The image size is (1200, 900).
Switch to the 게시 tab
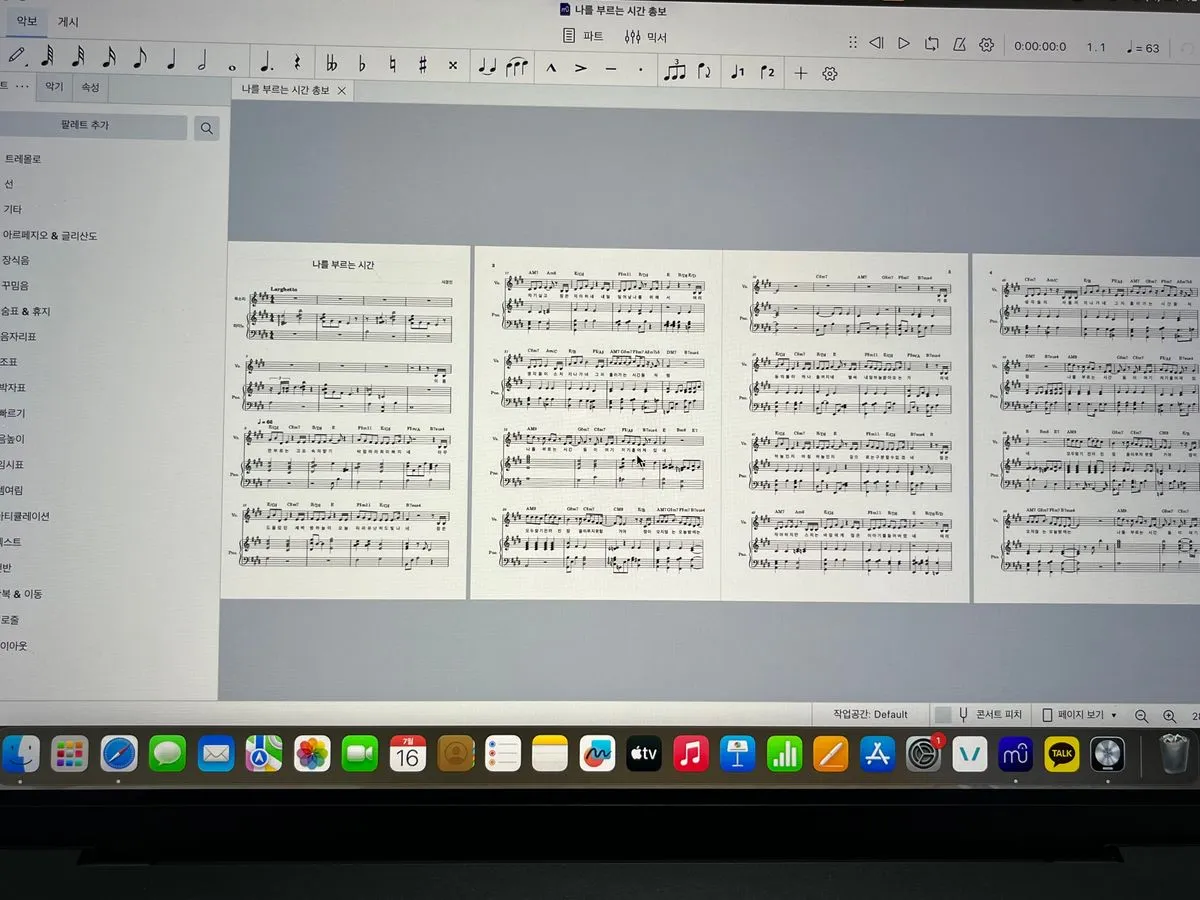point(68,22)
